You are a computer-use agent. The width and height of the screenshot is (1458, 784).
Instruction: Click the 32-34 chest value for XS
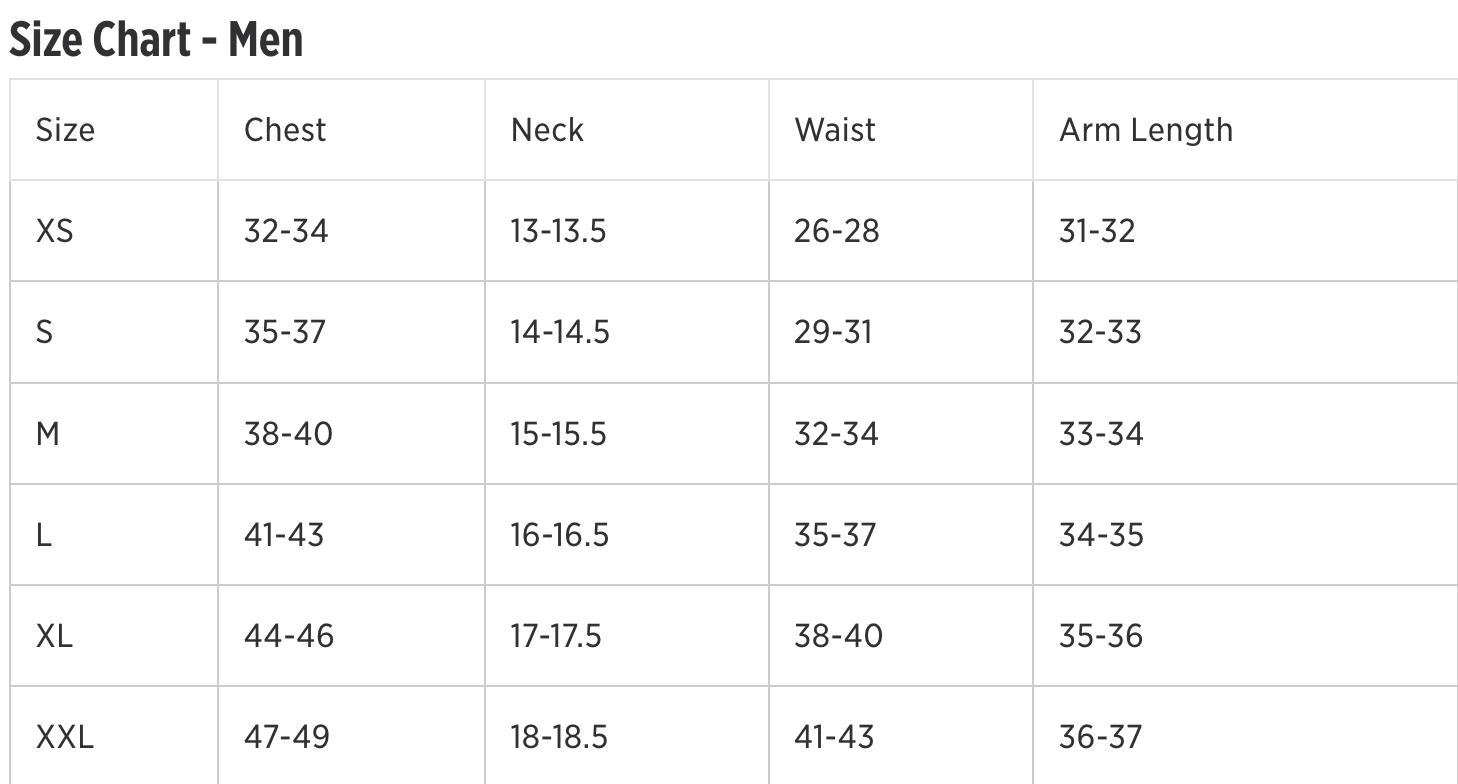[286, 231]
